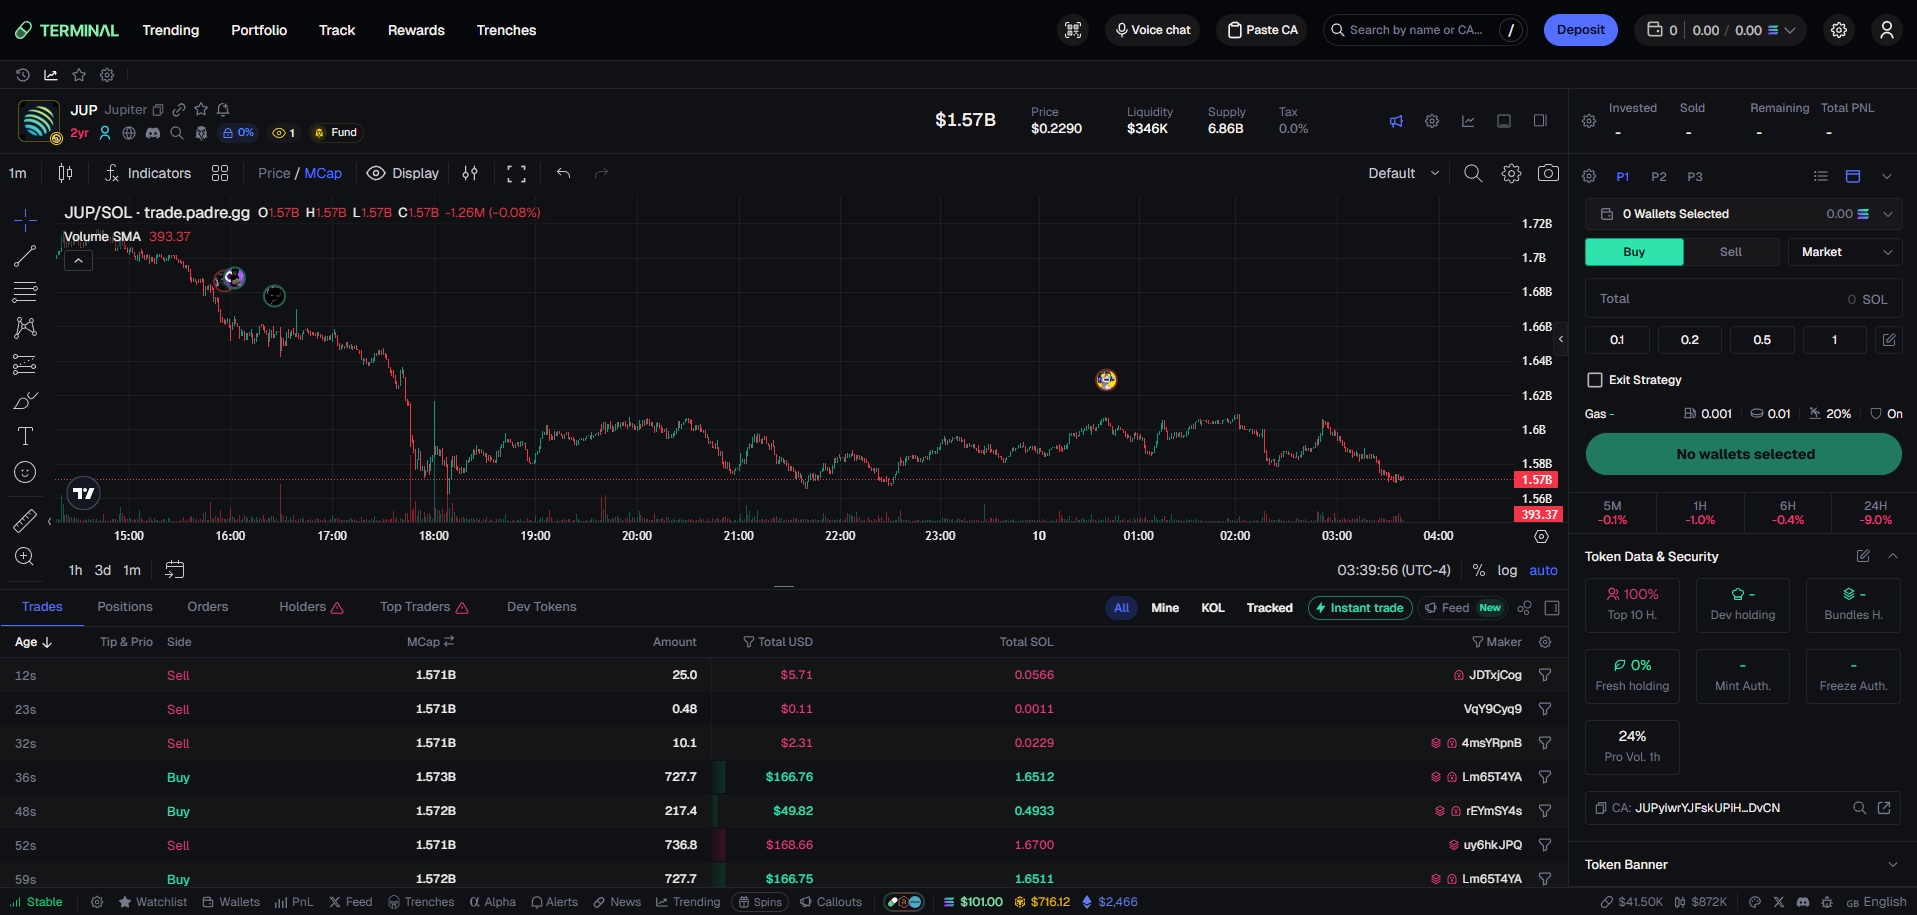Expand the Default chart layout dropdown
This screenshot has width=1917, height=915.
tap(1404, 173)
